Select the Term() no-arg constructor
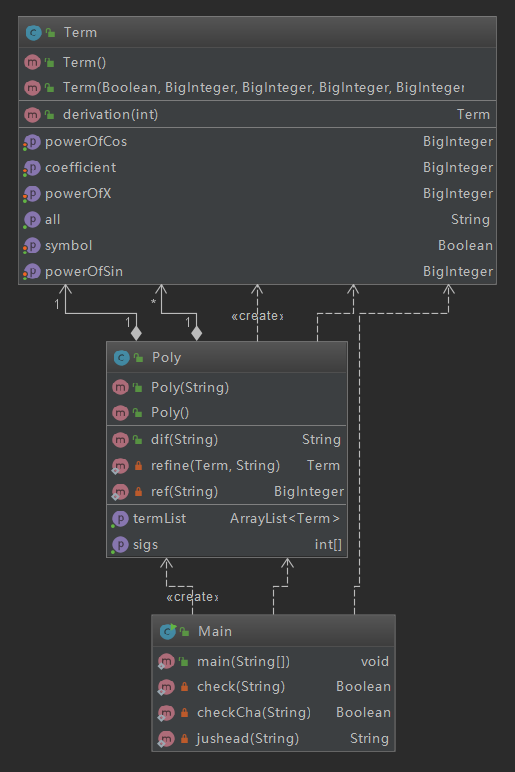The height and width of the screenshot is (772, 515). tap(258, 63)
